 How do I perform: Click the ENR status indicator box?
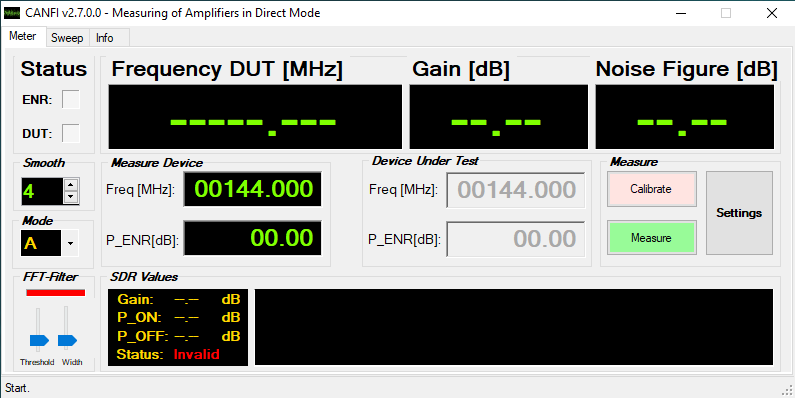(71, 99)
